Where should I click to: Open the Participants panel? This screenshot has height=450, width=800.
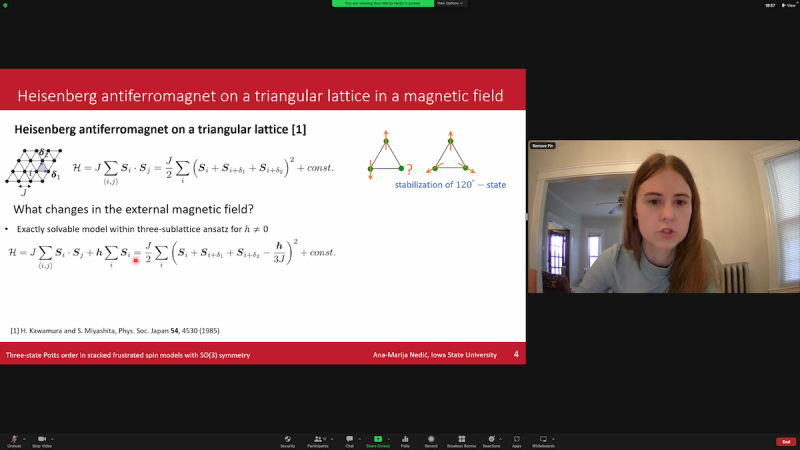click(x=318, y=441)
